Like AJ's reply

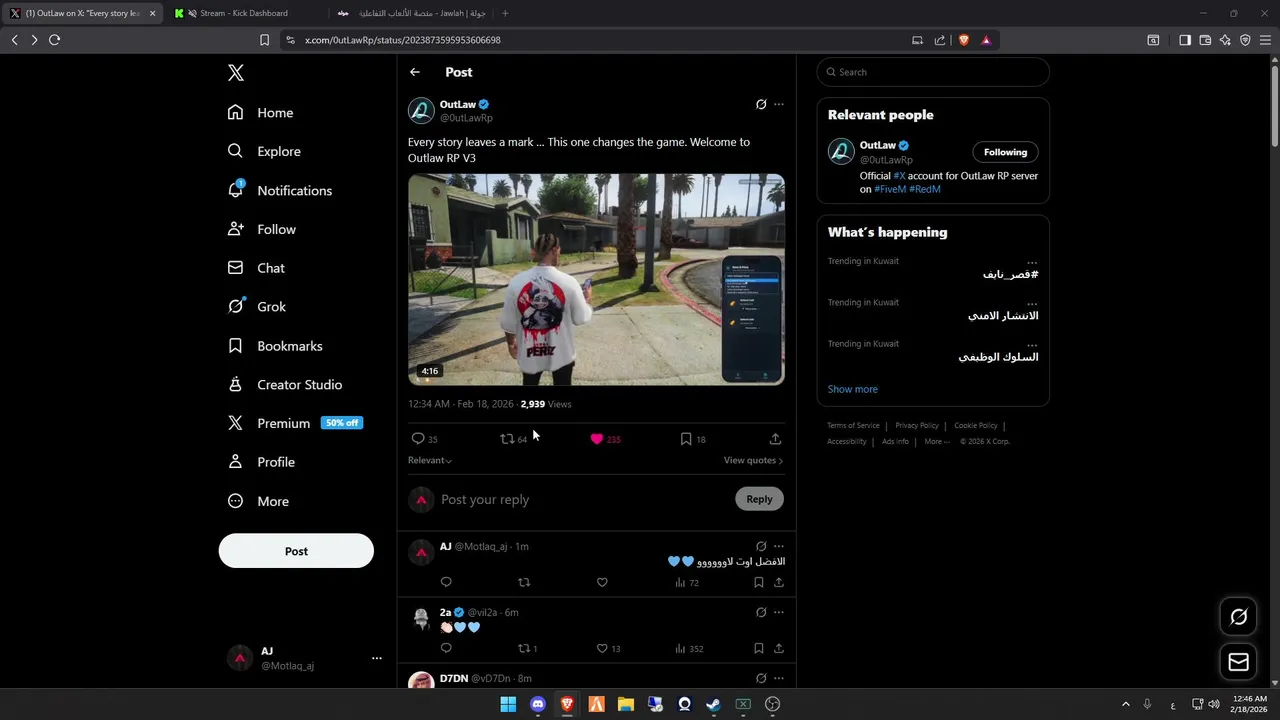pos(602,582)
